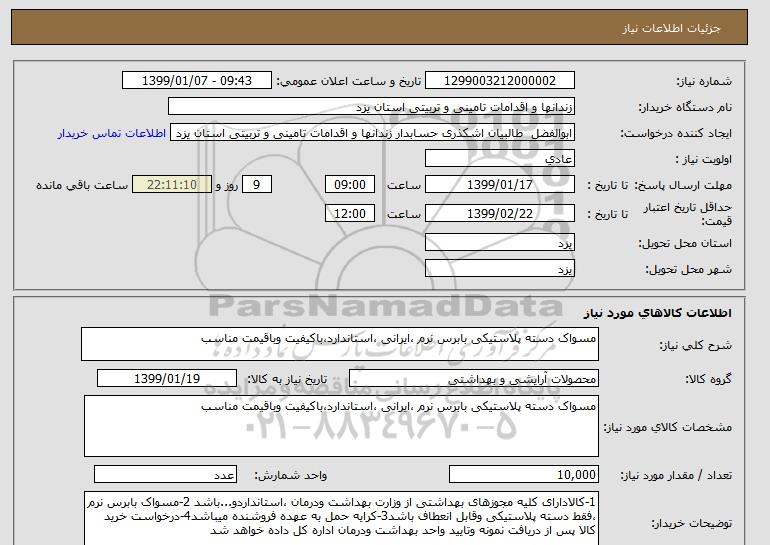Click the شماره نیاز field 1299003212000002
This screenshot has width=770, height=545.
click(499, 81)
